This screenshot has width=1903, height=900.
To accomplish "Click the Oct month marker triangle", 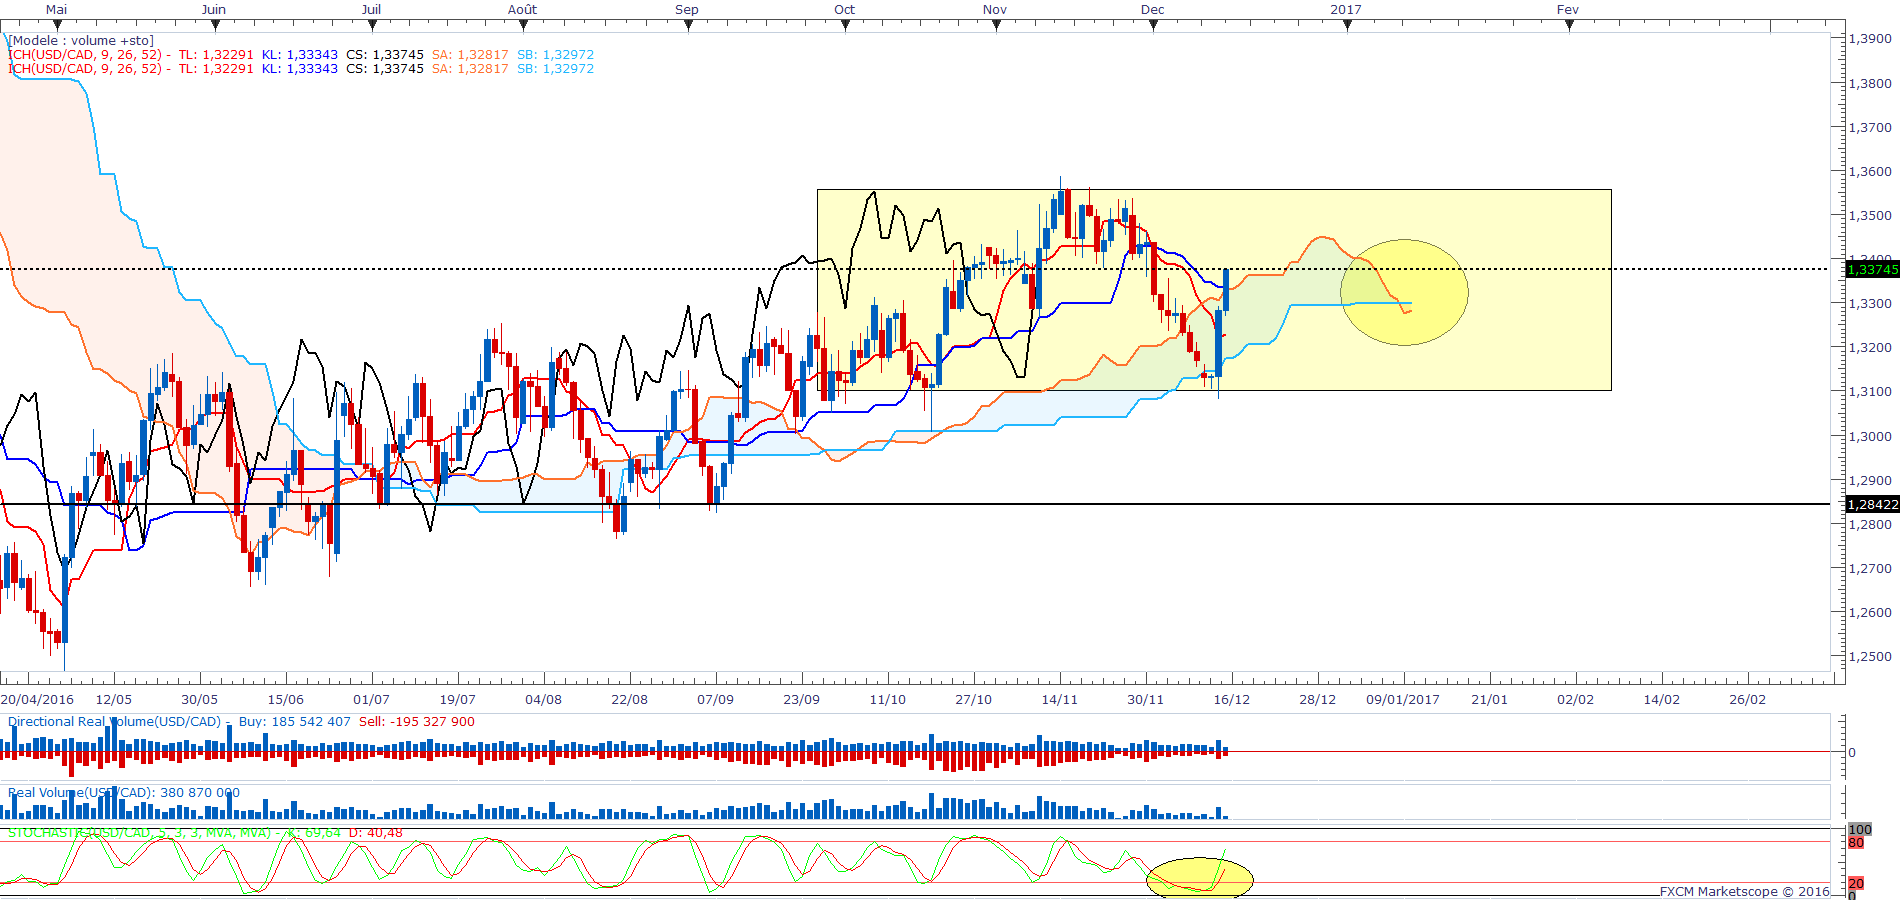I will (x=845, y=26).
